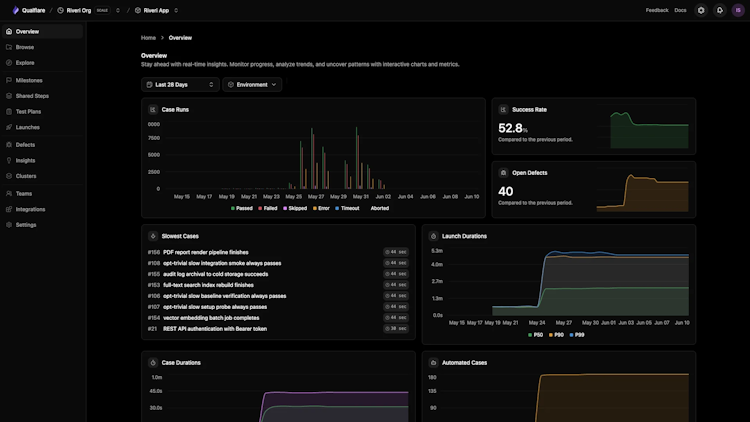Click the Case Runs chart icon
The image size is (750, 422).
click(153, 110)
